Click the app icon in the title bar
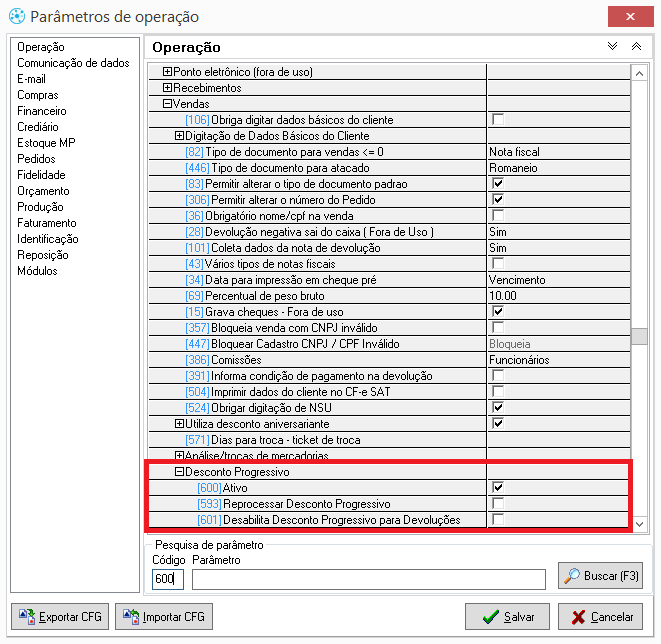 (14, 17)
